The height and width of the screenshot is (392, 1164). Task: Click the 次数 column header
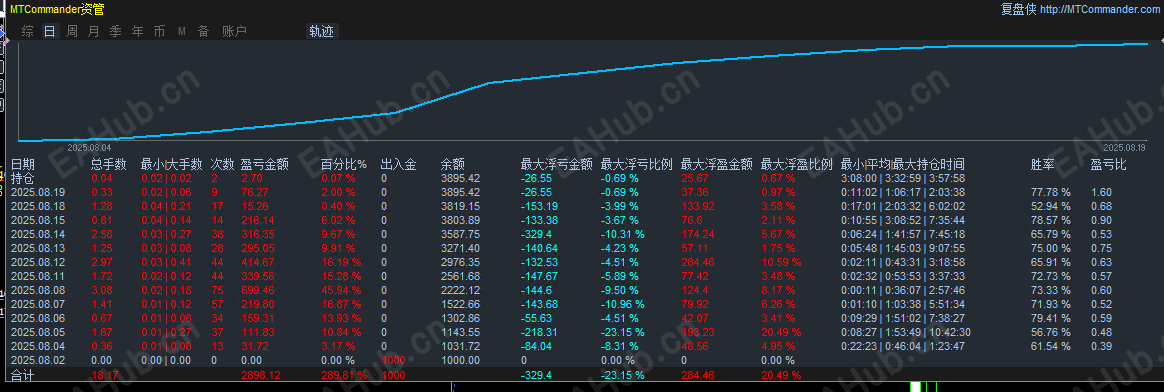[x=223, y=164]
